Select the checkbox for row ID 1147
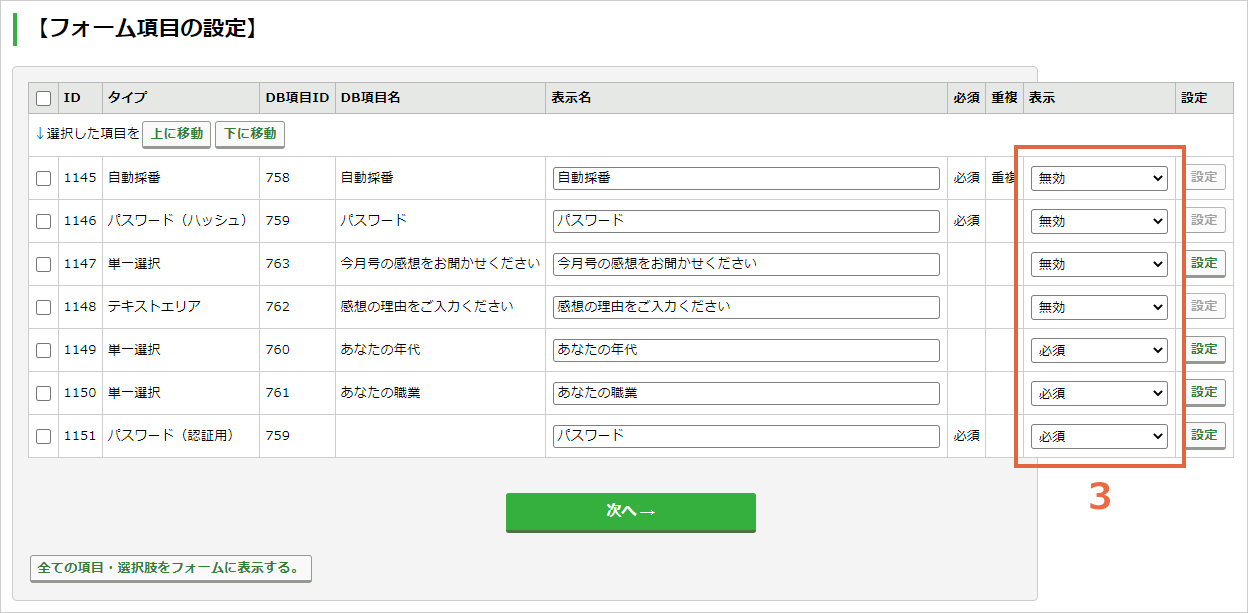Viewport: 1248px width, 613px height. tap(43, 264)
